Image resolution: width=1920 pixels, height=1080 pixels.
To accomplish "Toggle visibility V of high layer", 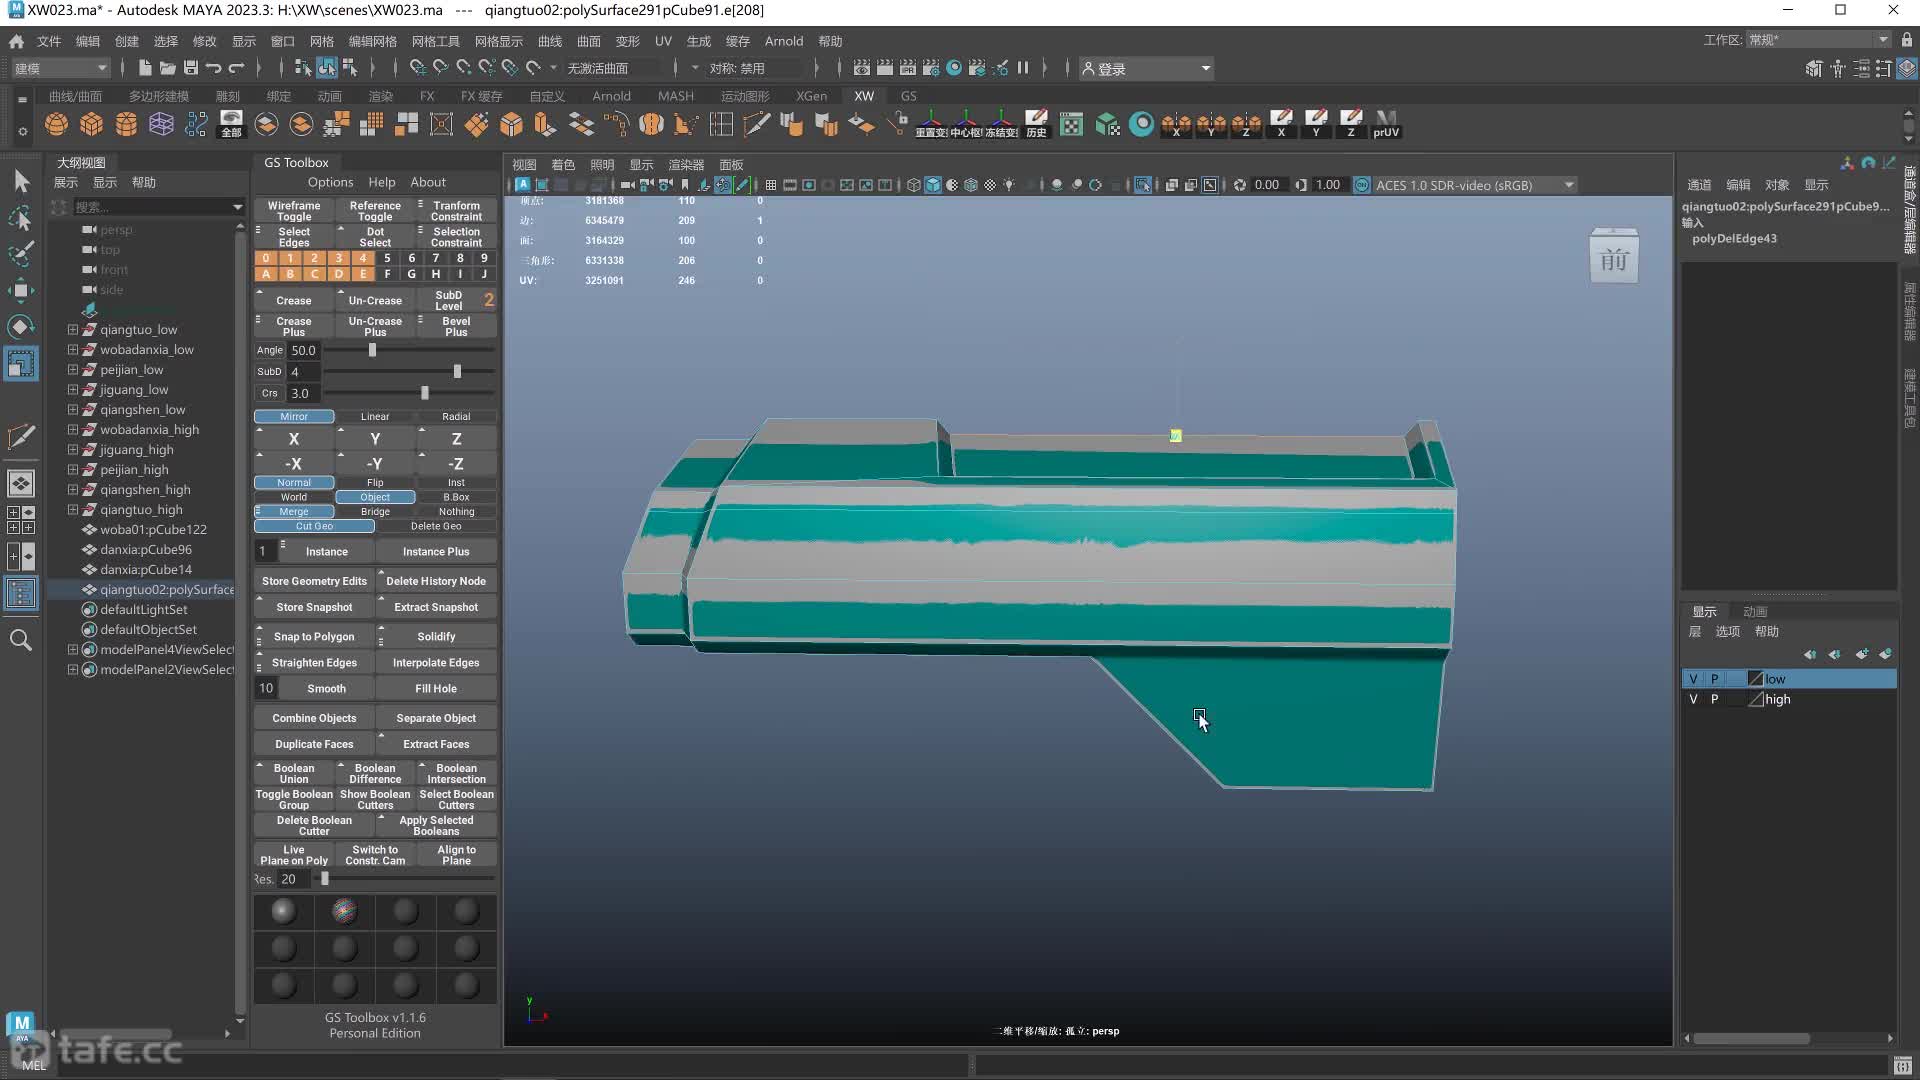I will pyautogui.click(x=1693, y=699).
